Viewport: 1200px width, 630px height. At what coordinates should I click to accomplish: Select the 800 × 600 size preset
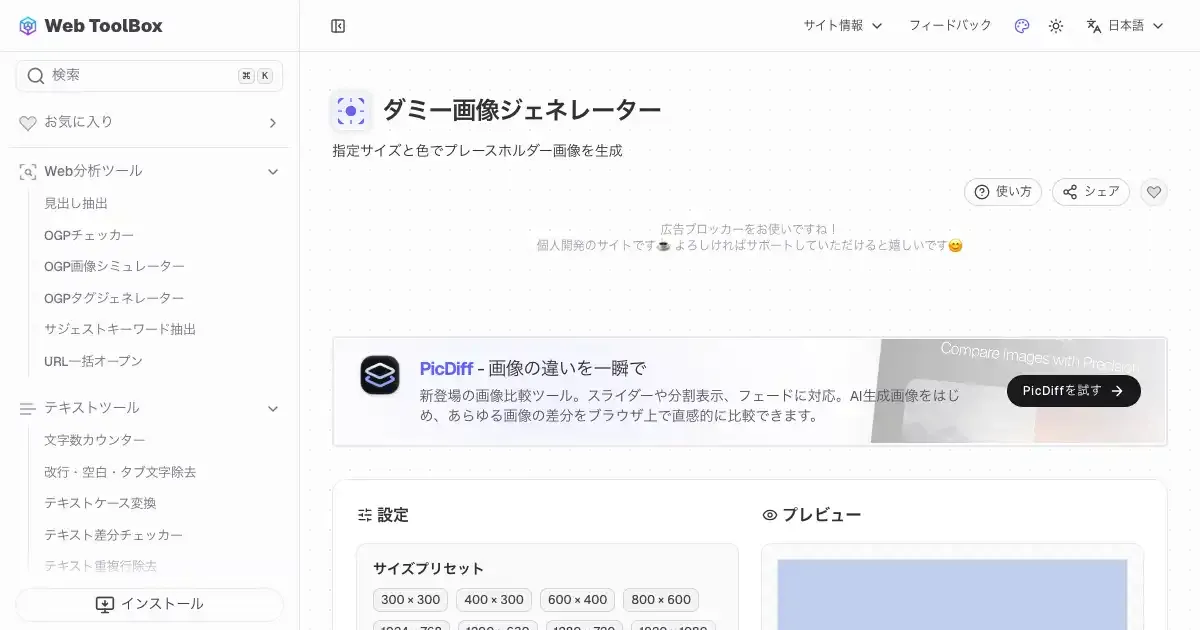pos(661,600)
